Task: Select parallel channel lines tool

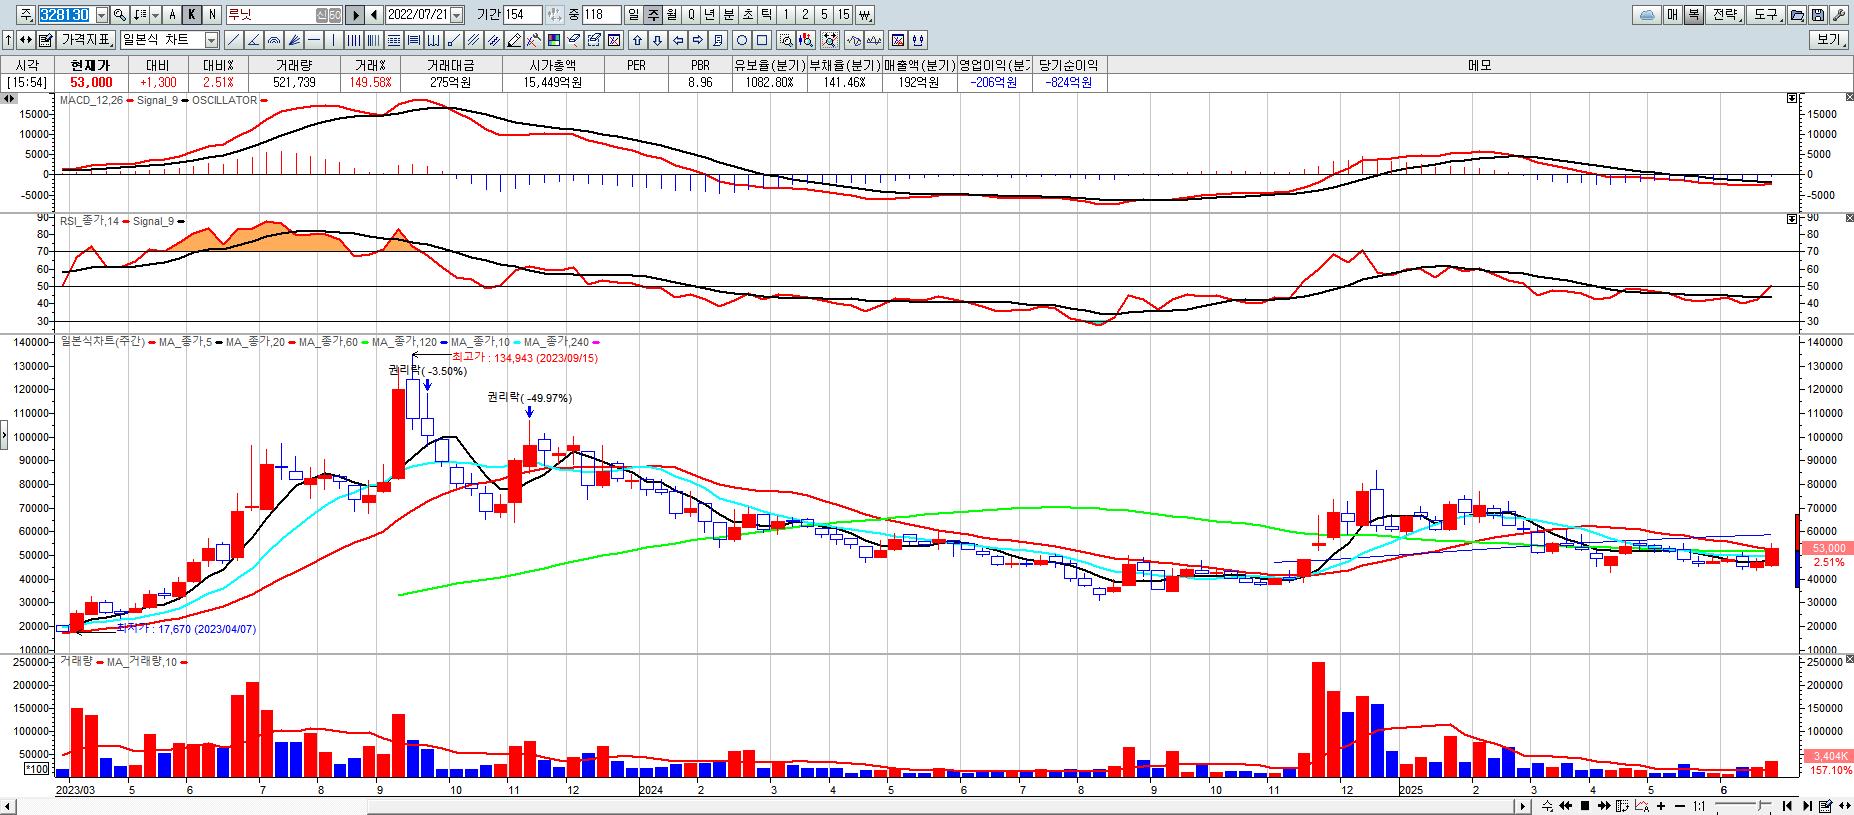Action: (x=473, y=40)
